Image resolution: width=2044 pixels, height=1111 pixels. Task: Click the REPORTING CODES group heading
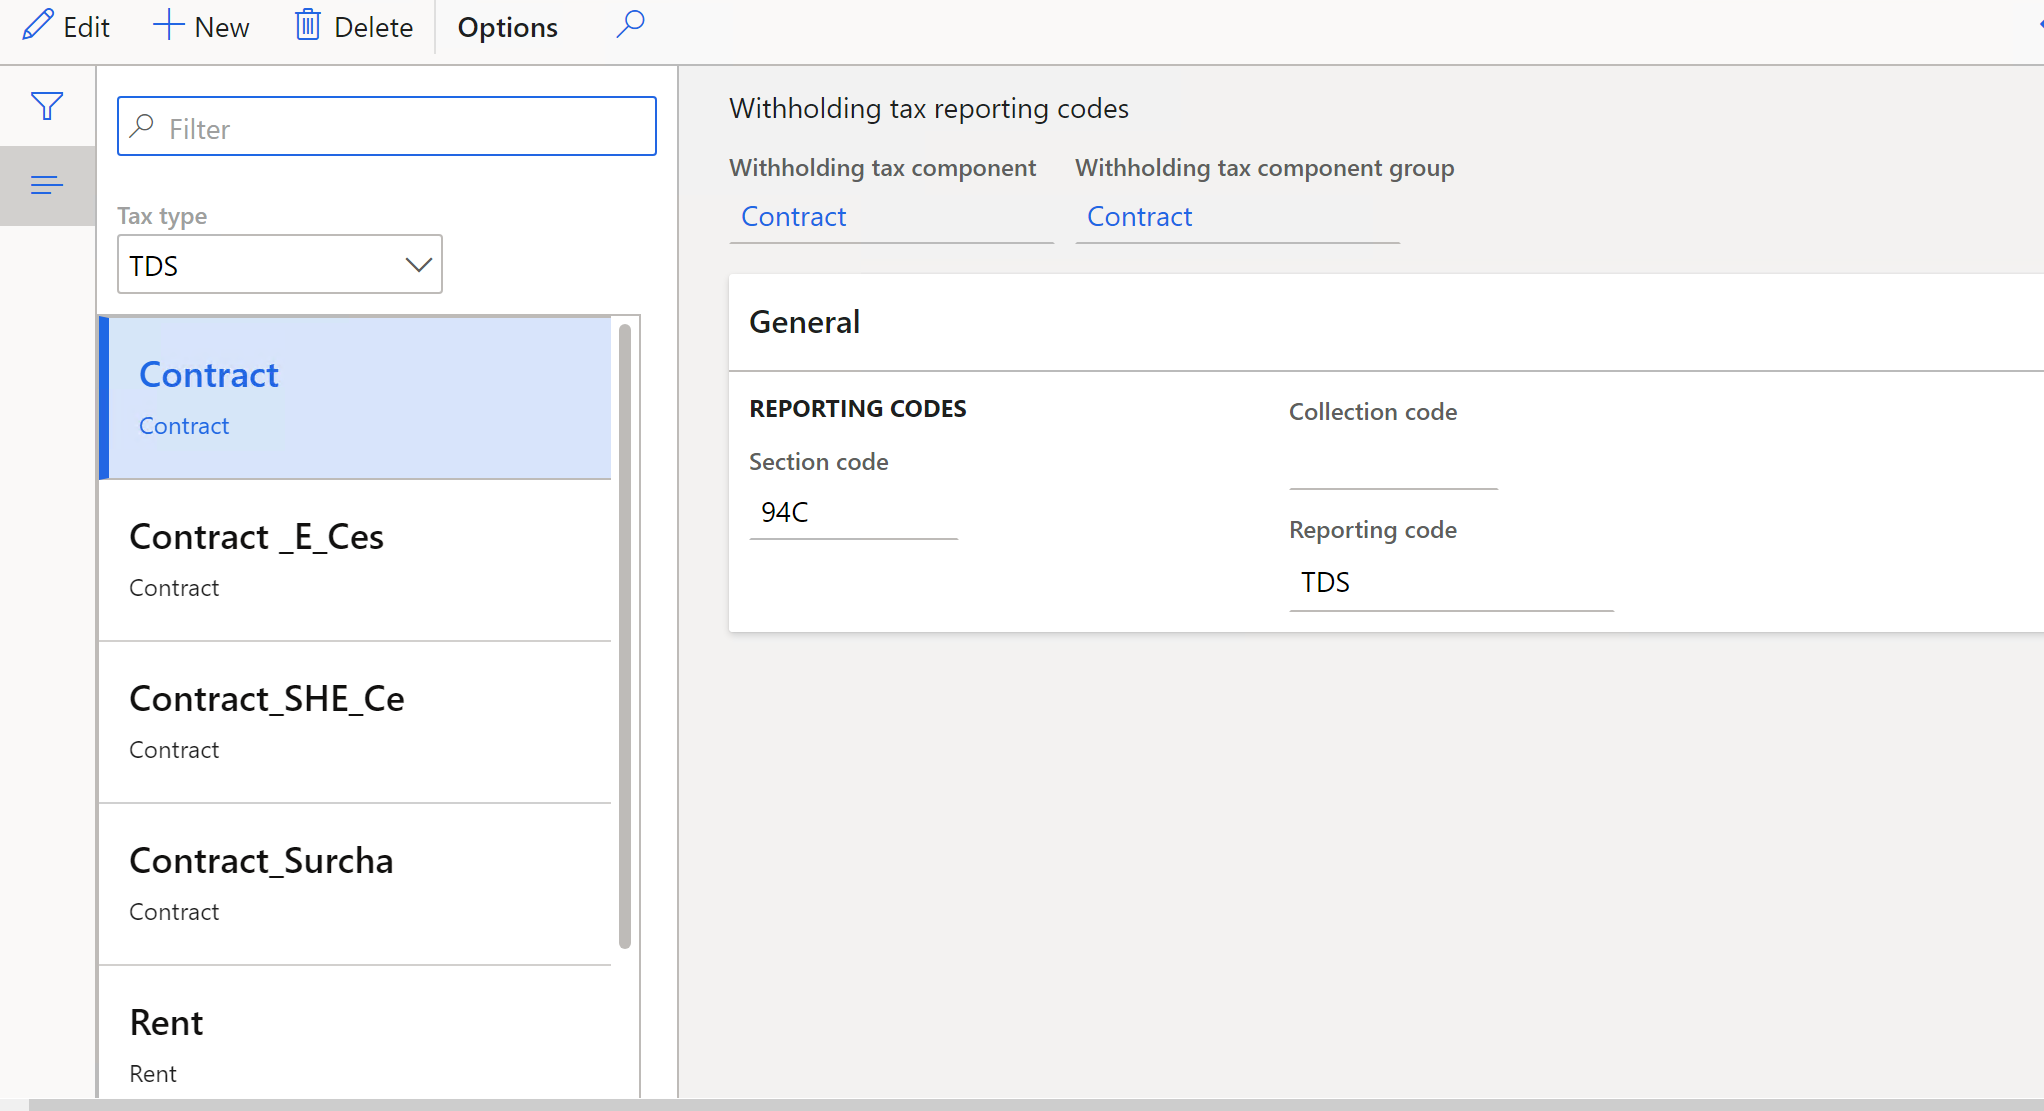[857, 408]
